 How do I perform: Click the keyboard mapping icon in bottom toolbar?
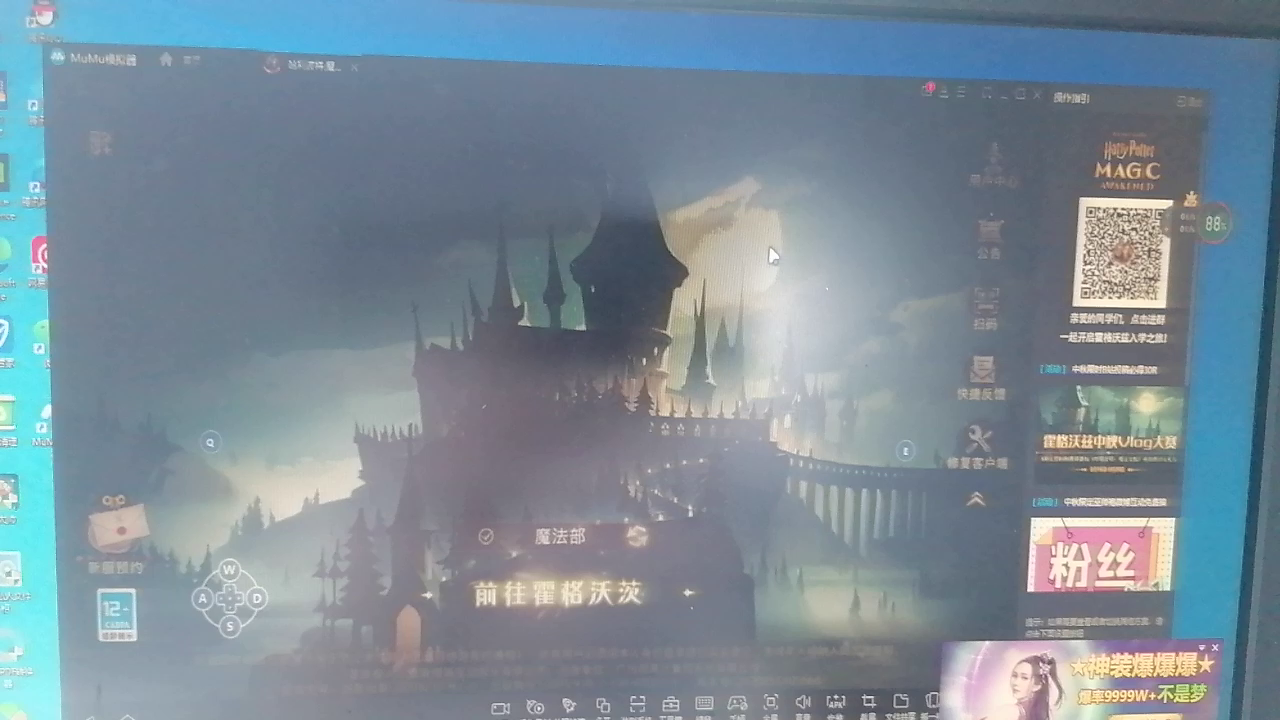(x=704, y=704)
